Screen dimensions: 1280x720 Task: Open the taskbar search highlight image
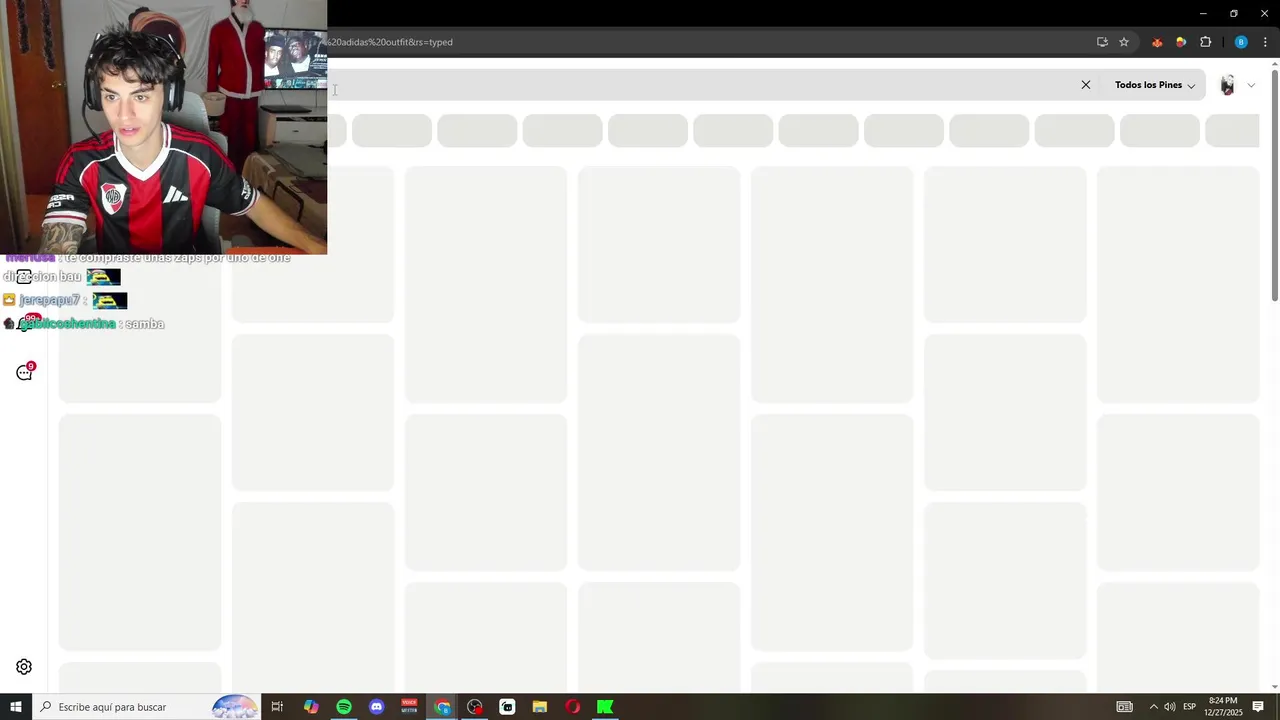(235, 707)
